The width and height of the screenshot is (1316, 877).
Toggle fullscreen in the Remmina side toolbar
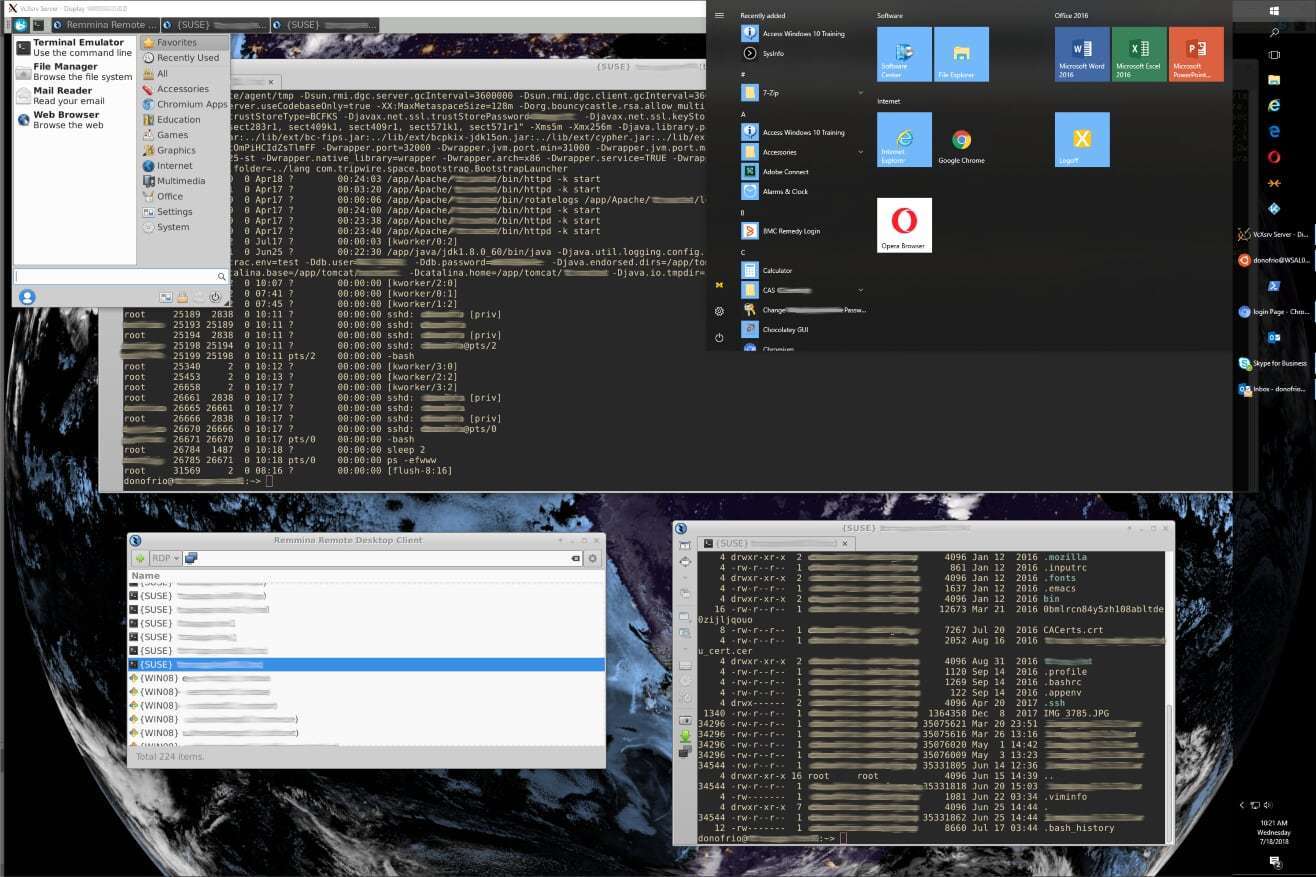tap(688, 564)
